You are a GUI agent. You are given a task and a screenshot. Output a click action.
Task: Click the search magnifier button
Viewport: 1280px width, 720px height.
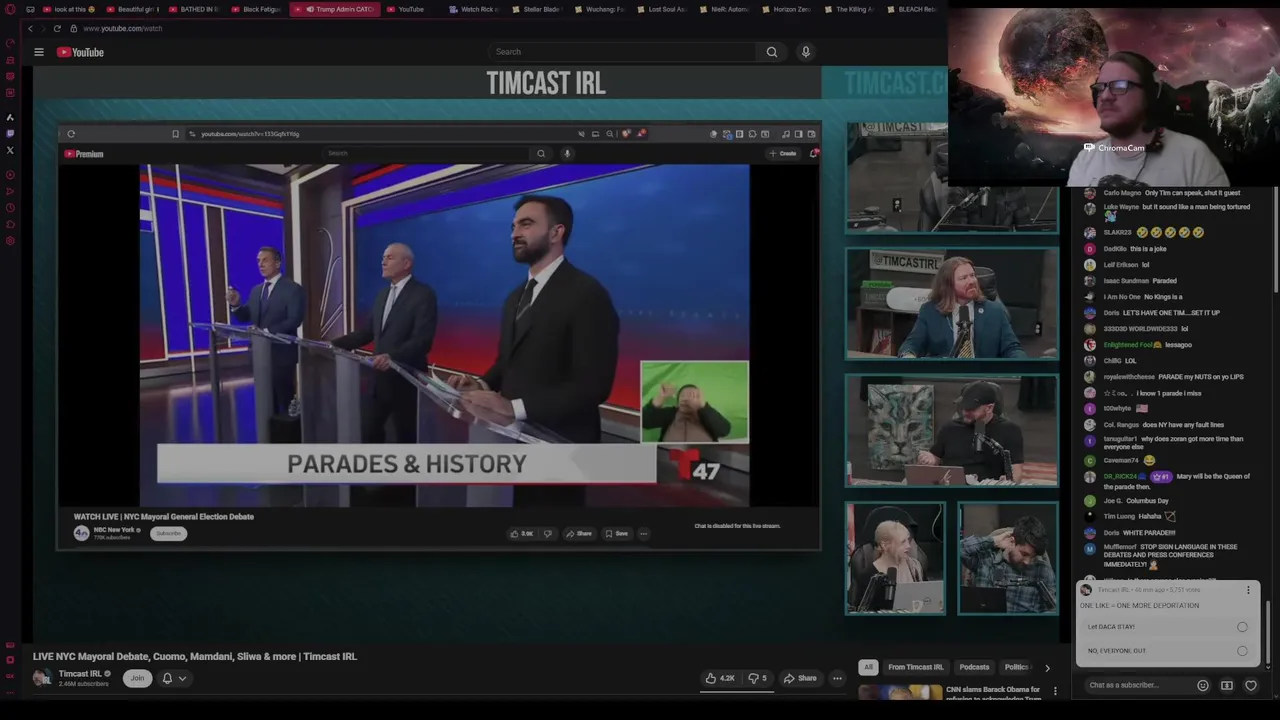click(771, 52)
